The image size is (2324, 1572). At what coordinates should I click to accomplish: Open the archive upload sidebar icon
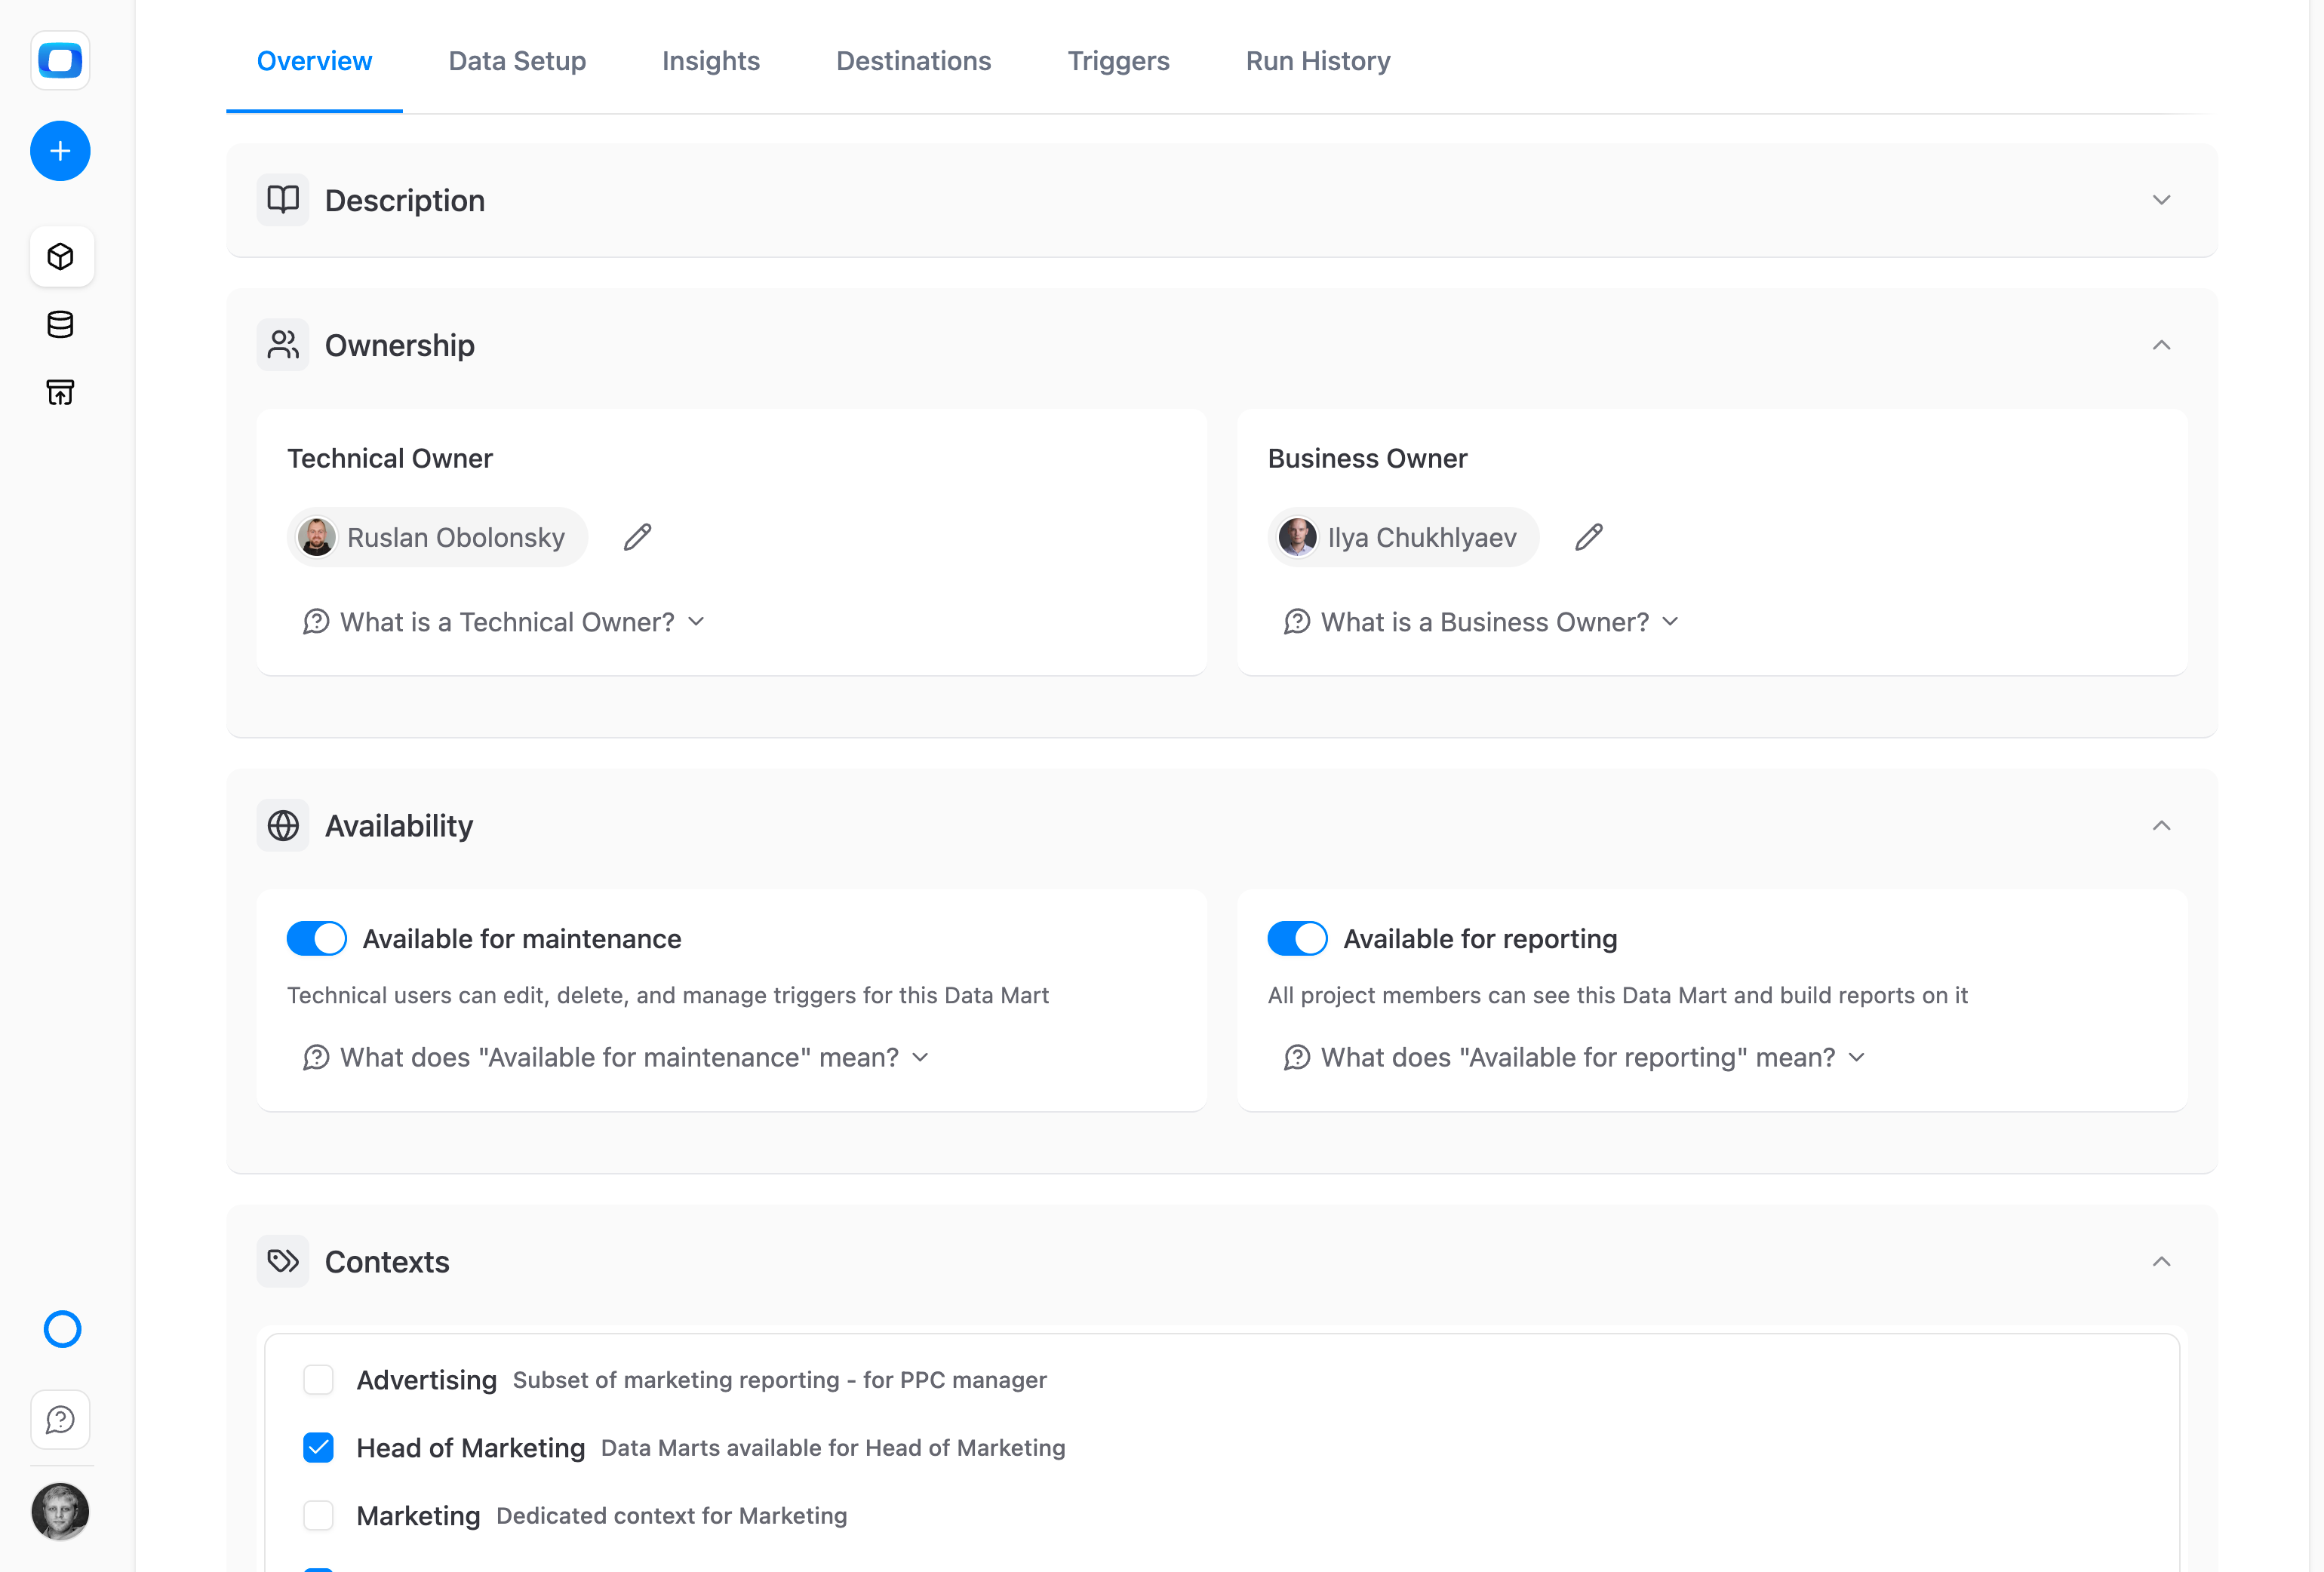[x=61, y=392]
